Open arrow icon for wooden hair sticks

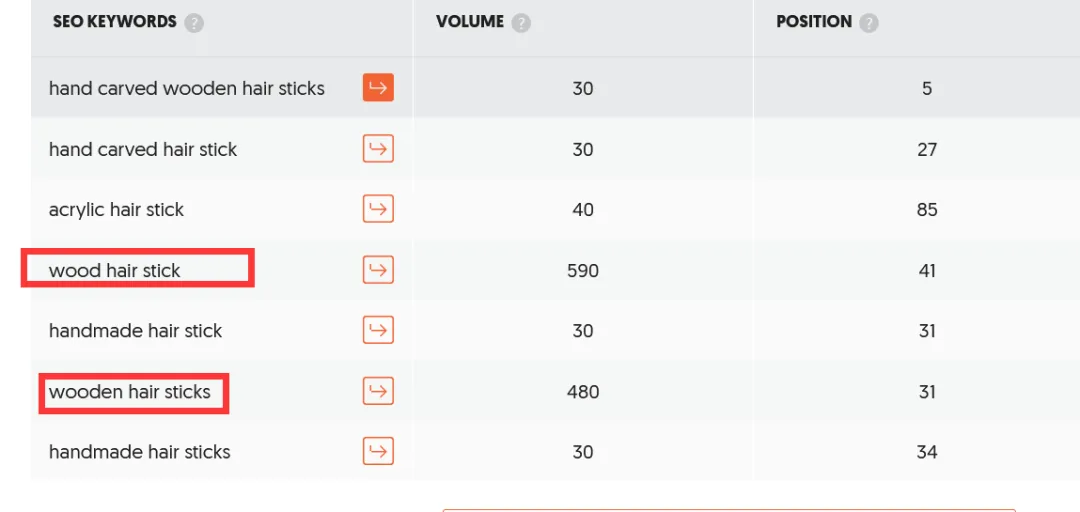tap(378, 391)
